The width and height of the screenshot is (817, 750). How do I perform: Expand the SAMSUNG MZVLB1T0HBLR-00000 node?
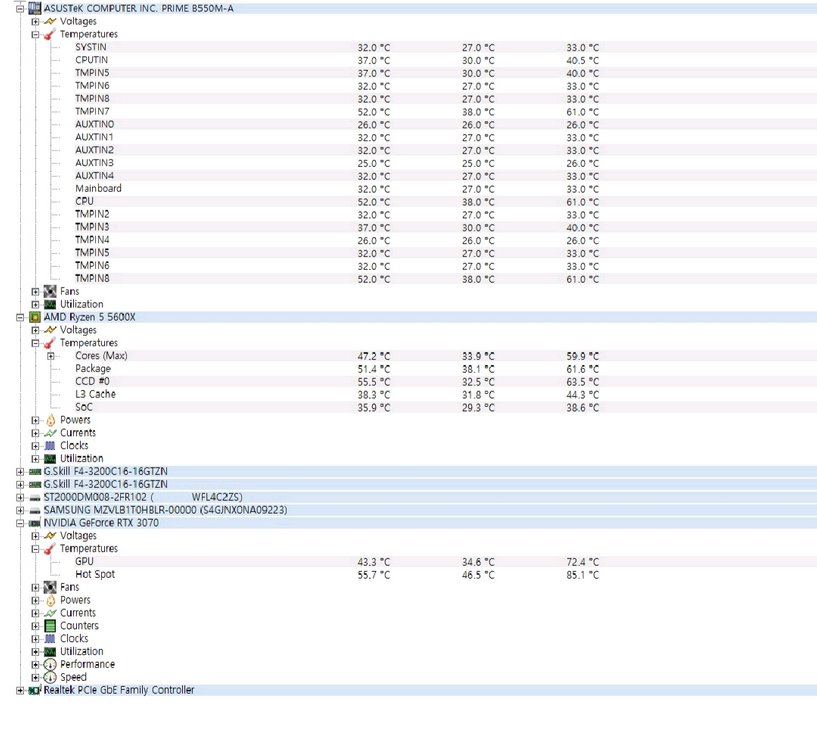point(20,511)
